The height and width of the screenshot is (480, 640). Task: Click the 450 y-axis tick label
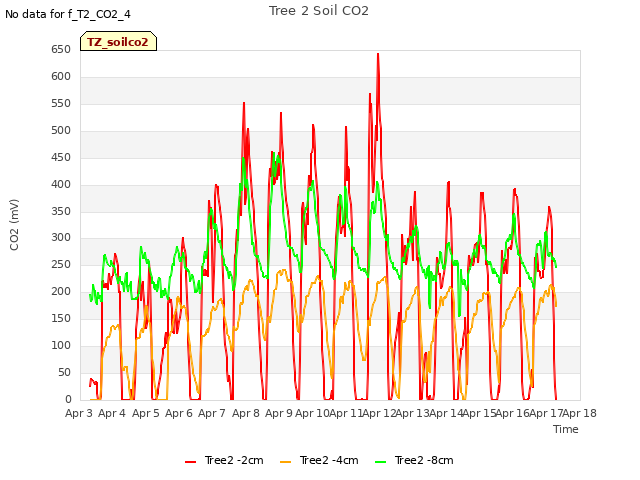[x=61, y=158]
